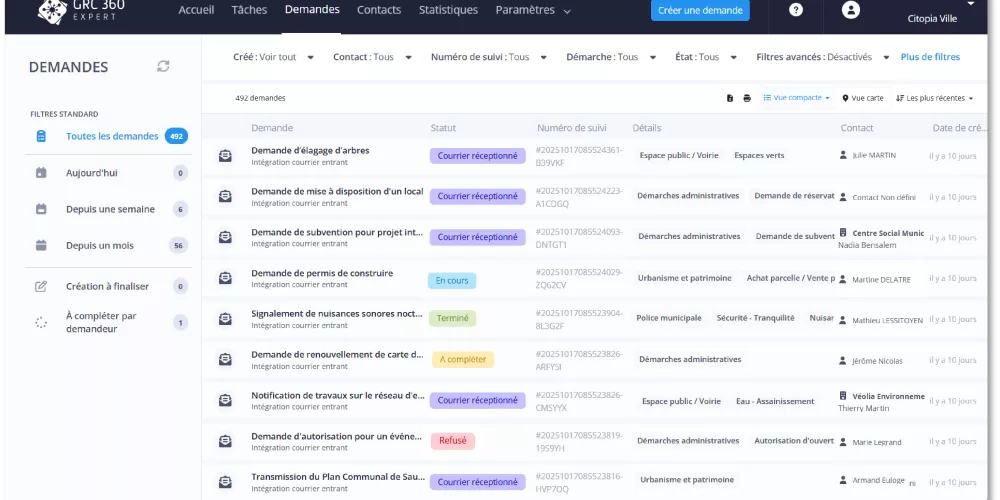This screenshot has width=1000, height=500.
Task: Go to the Tâches tab
Action: [249, 10]
